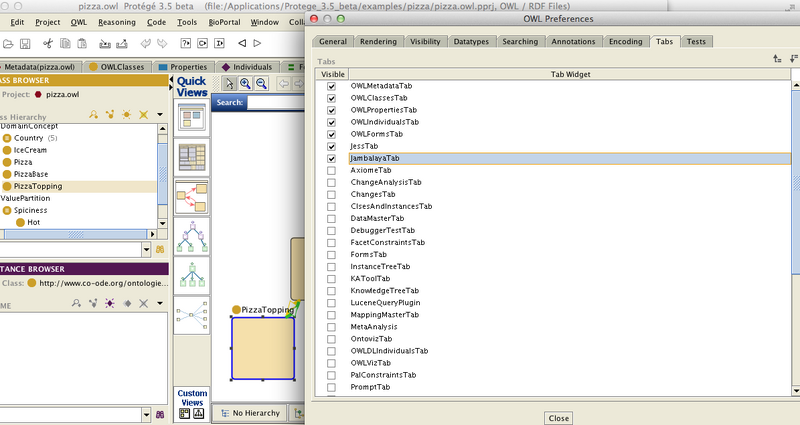Viewport: 800px width, 425px height.
Task: Click the '?' check consistency toolbar icon
Action: coord(186,43)
